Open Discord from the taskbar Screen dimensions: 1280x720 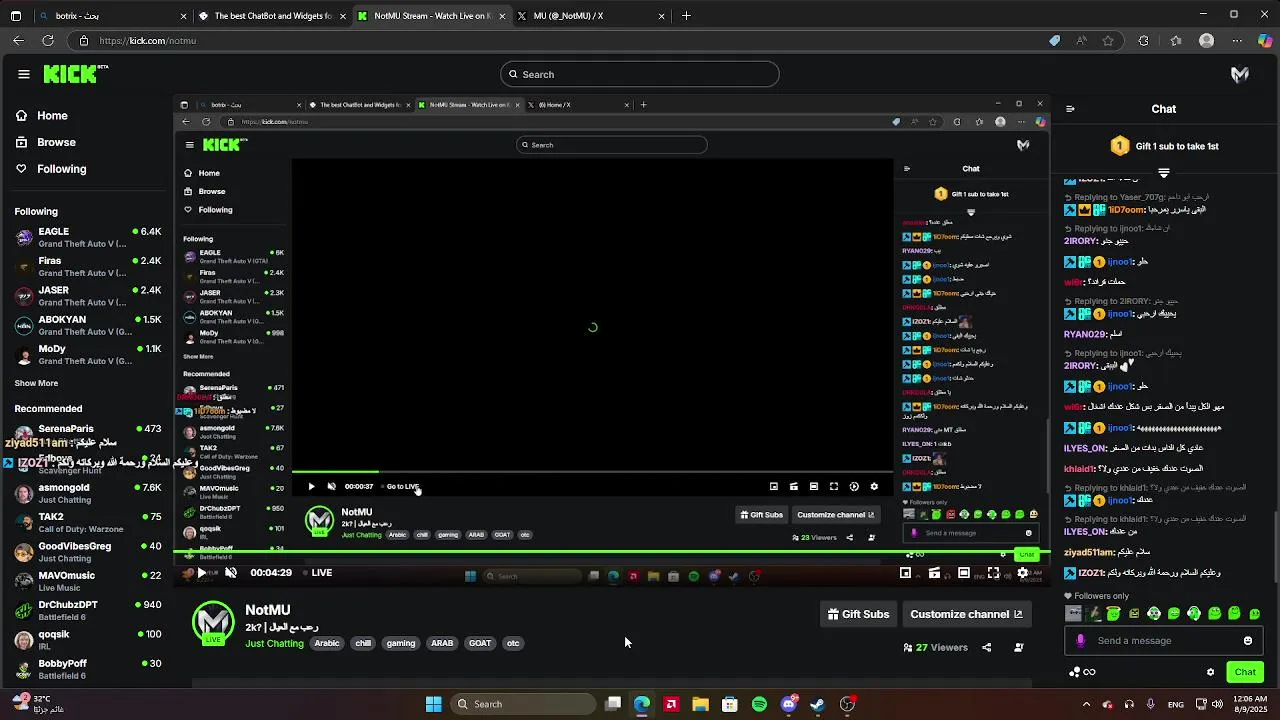pyautogui.click(x=788, y=704)
